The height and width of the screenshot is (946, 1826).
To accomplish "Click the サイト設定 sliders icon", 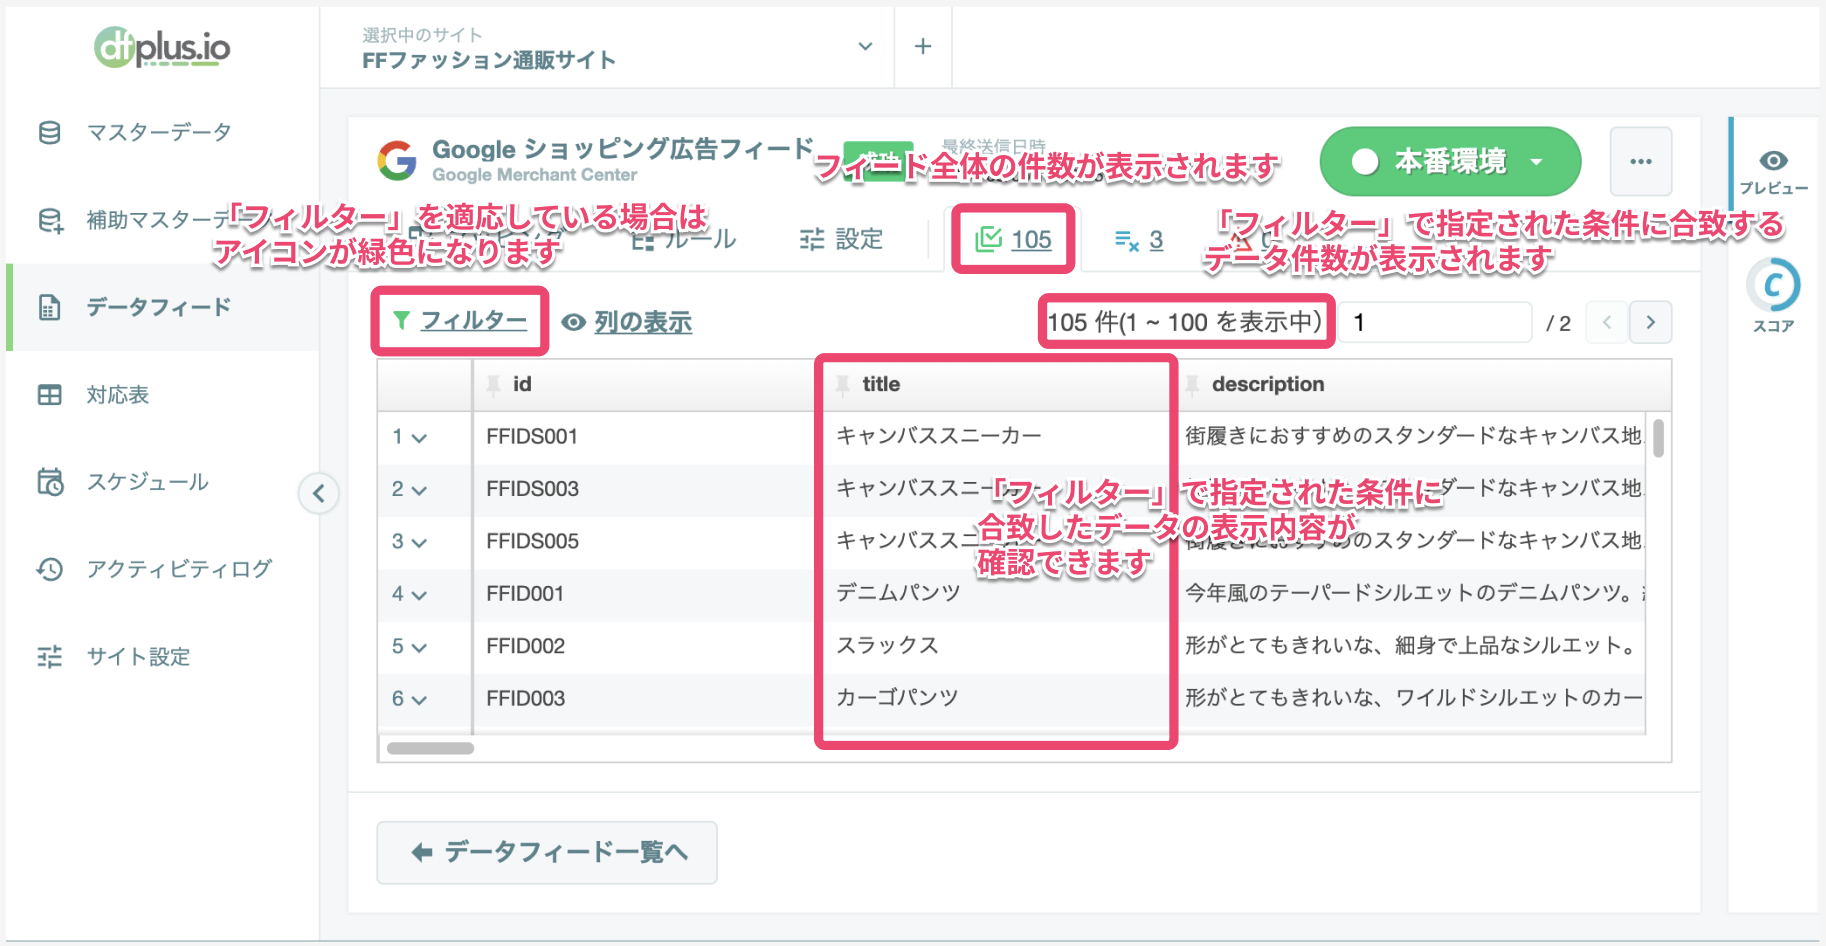I will coord(49,657).
